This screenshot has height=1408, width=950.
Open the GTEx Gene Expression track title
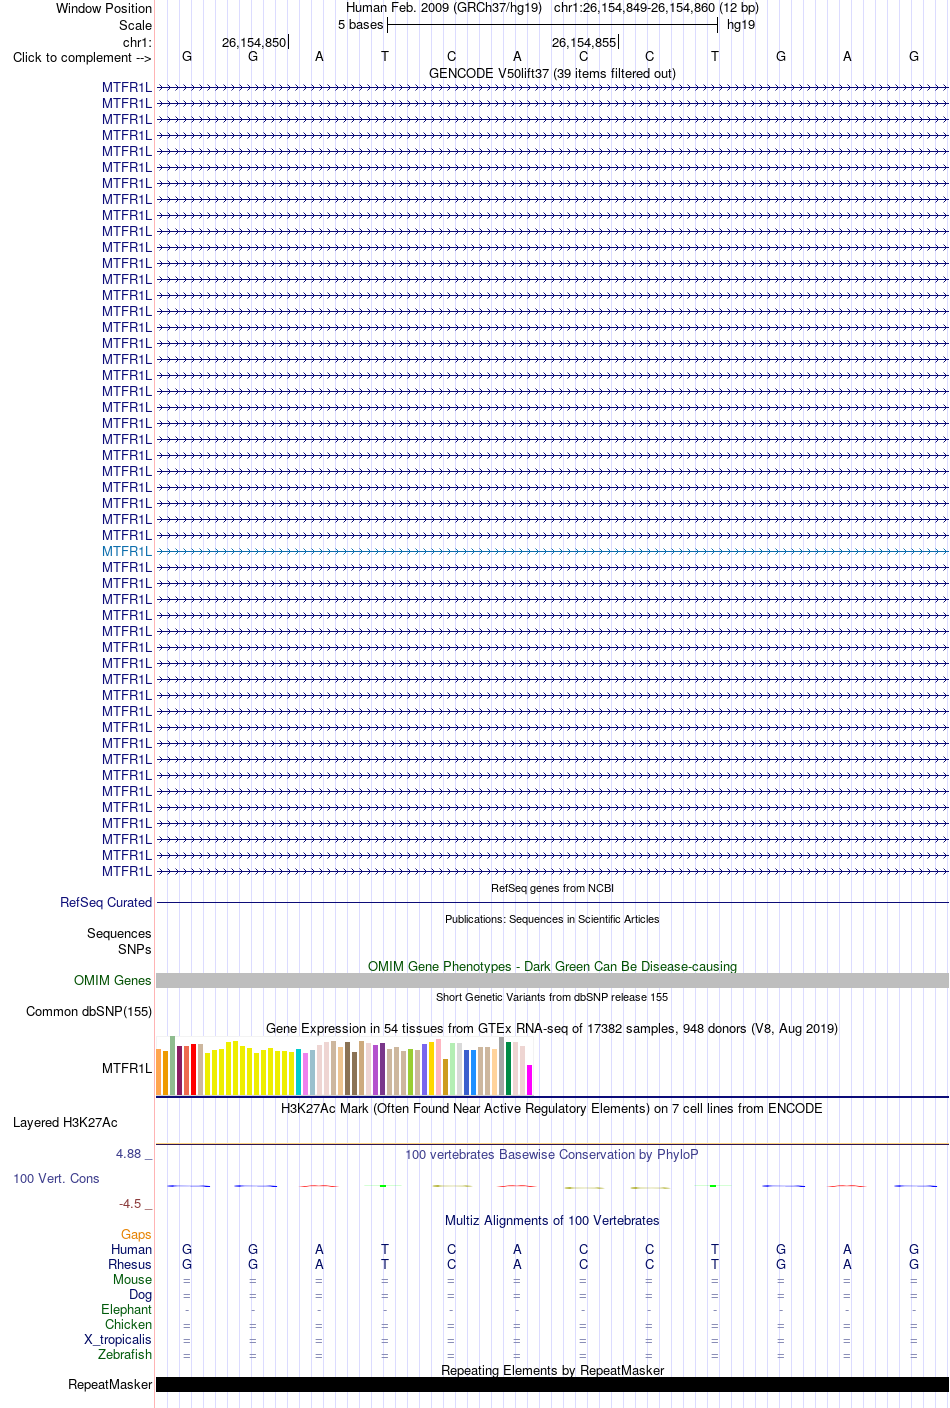coord(552,1028)
